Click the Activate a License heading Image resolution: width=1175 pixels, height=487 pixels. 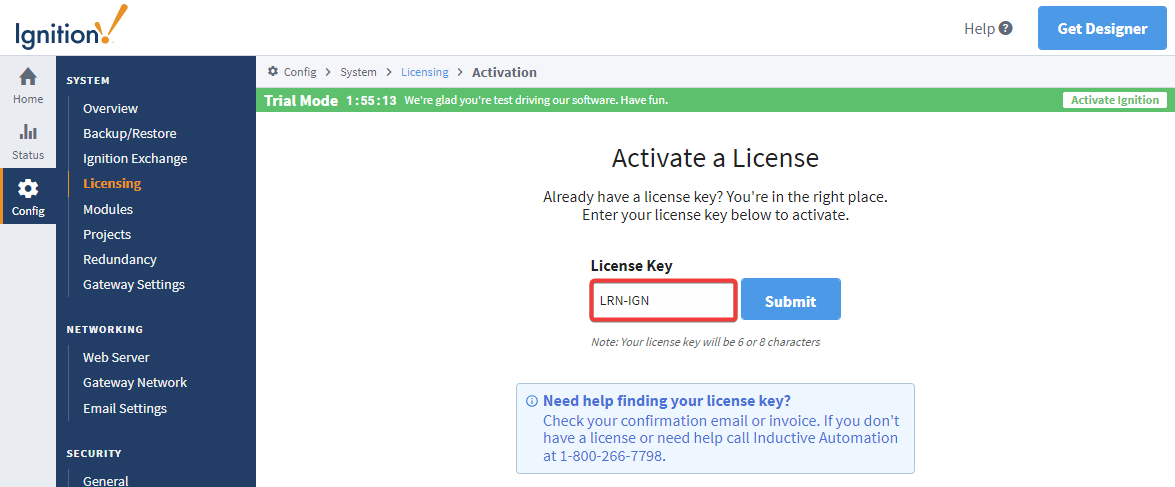[715, 158]
